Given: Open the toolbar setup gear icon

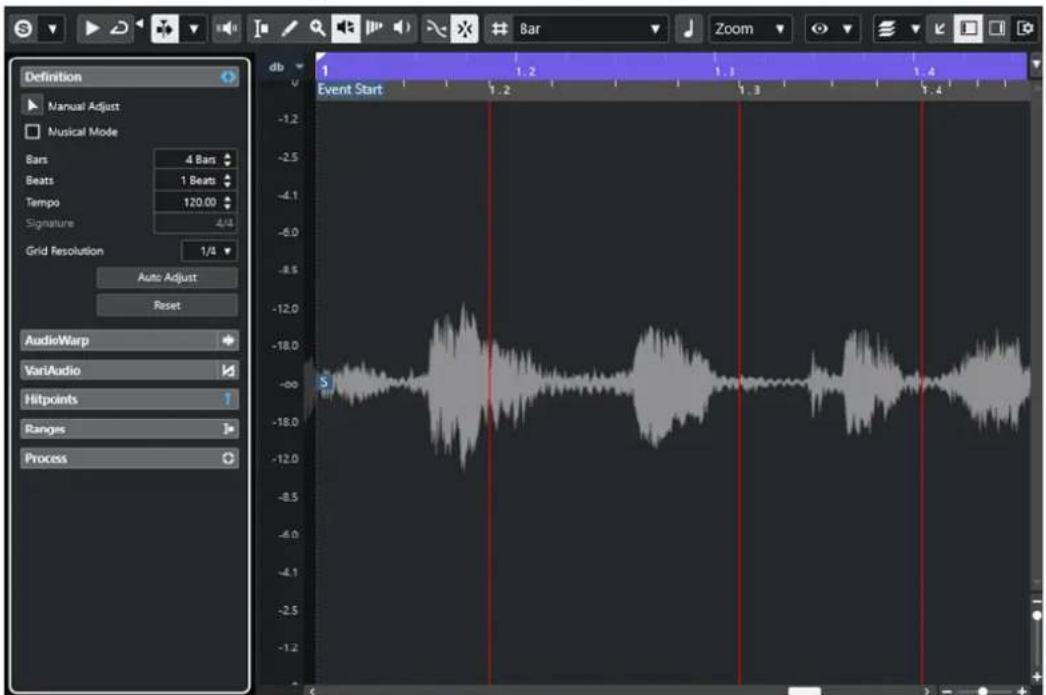Looking at the screenshot, I should coord(1025,29).
